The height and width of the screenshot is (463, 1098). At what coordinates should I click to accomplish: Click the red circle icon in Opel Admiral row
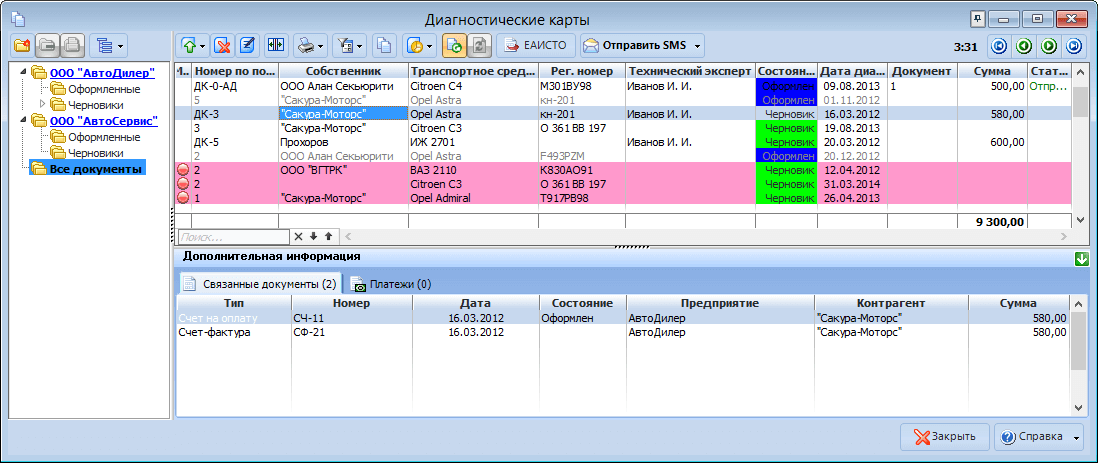(x=183, y=198)
